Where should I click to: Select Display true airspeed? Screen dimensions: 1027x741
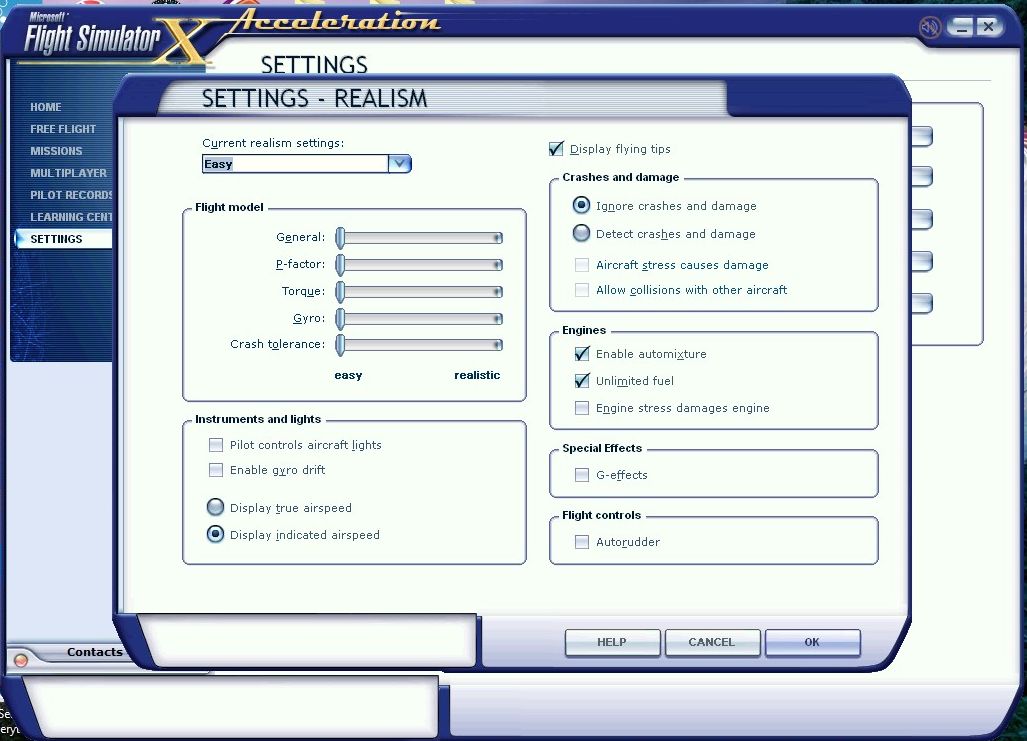215,507
